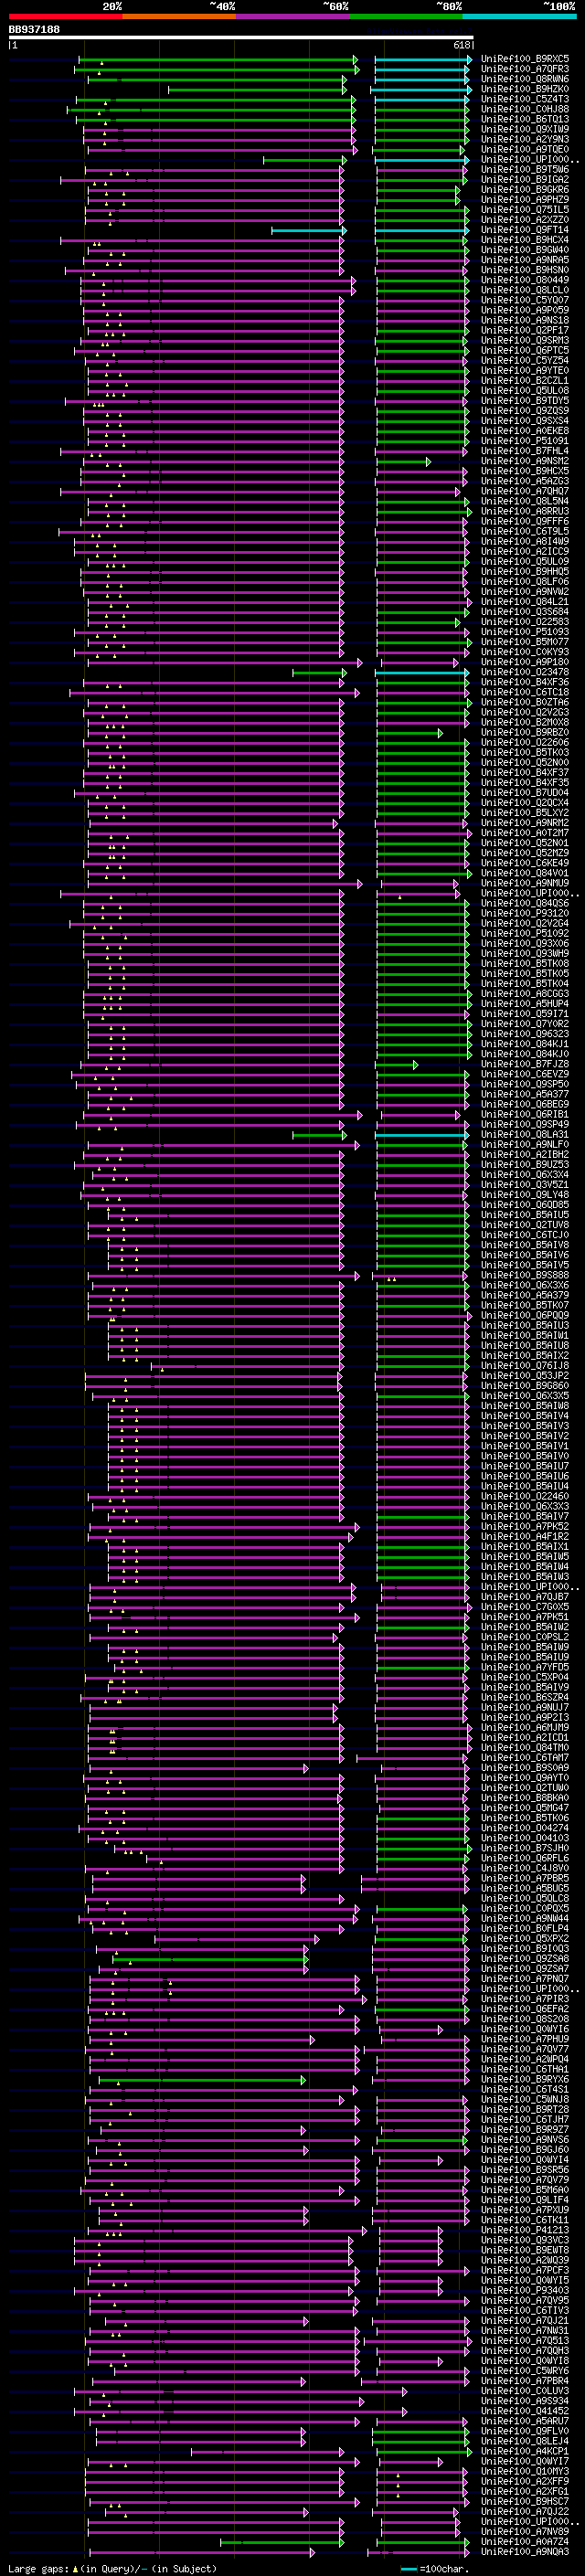Select label UniRef100_B4XF37
This screenshot has height=2576, width=585.
click(525, 772)
